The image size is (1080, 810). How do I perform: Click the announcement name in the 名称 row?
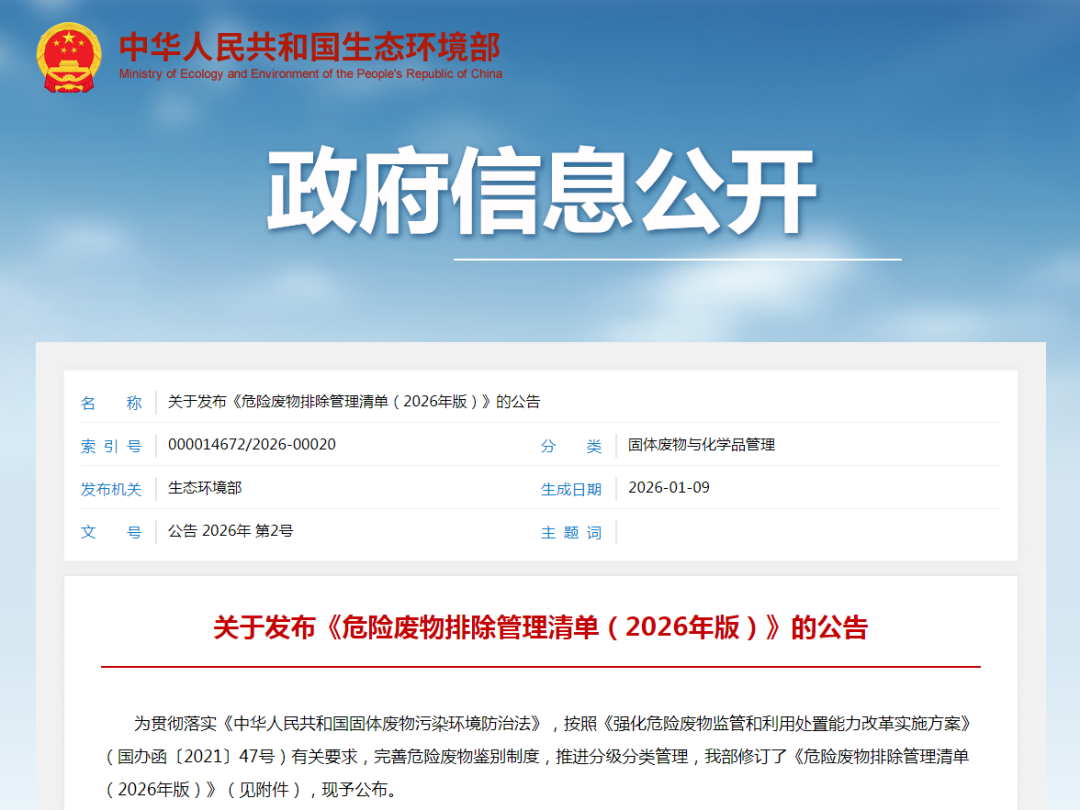tap(354, 402)
